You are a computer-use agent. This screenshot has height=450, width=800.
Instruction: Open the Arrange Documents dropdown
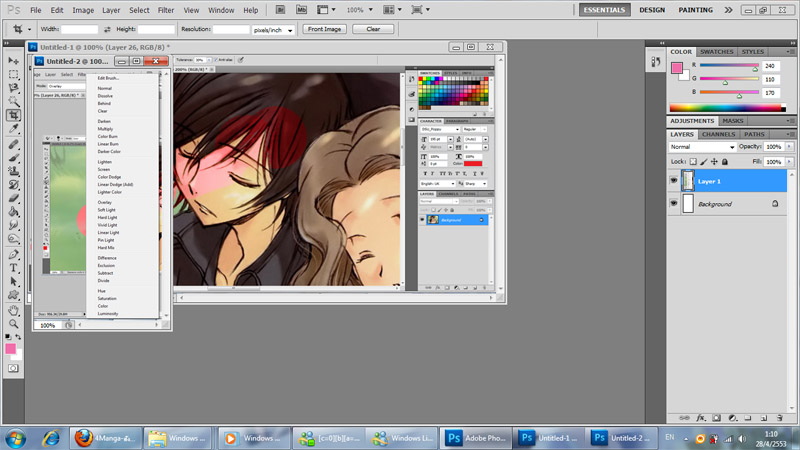pos(392,10)
